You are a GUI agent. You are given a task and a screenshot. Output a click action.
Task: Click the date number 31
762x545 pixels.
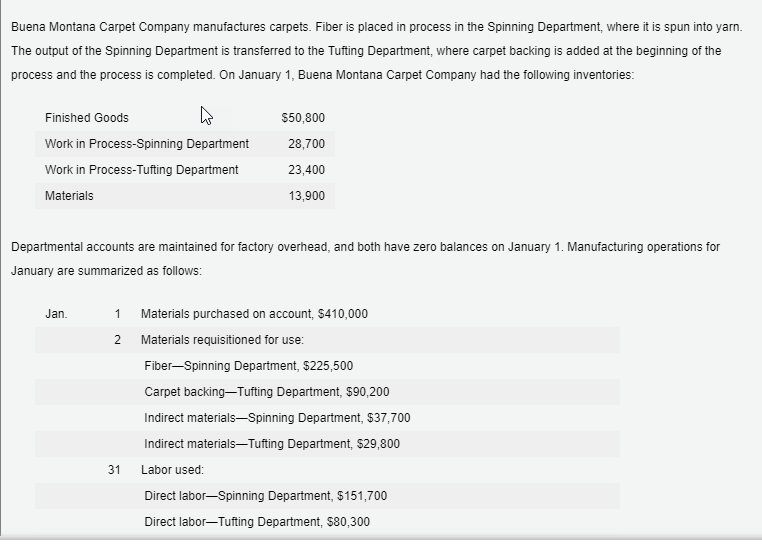115,470
